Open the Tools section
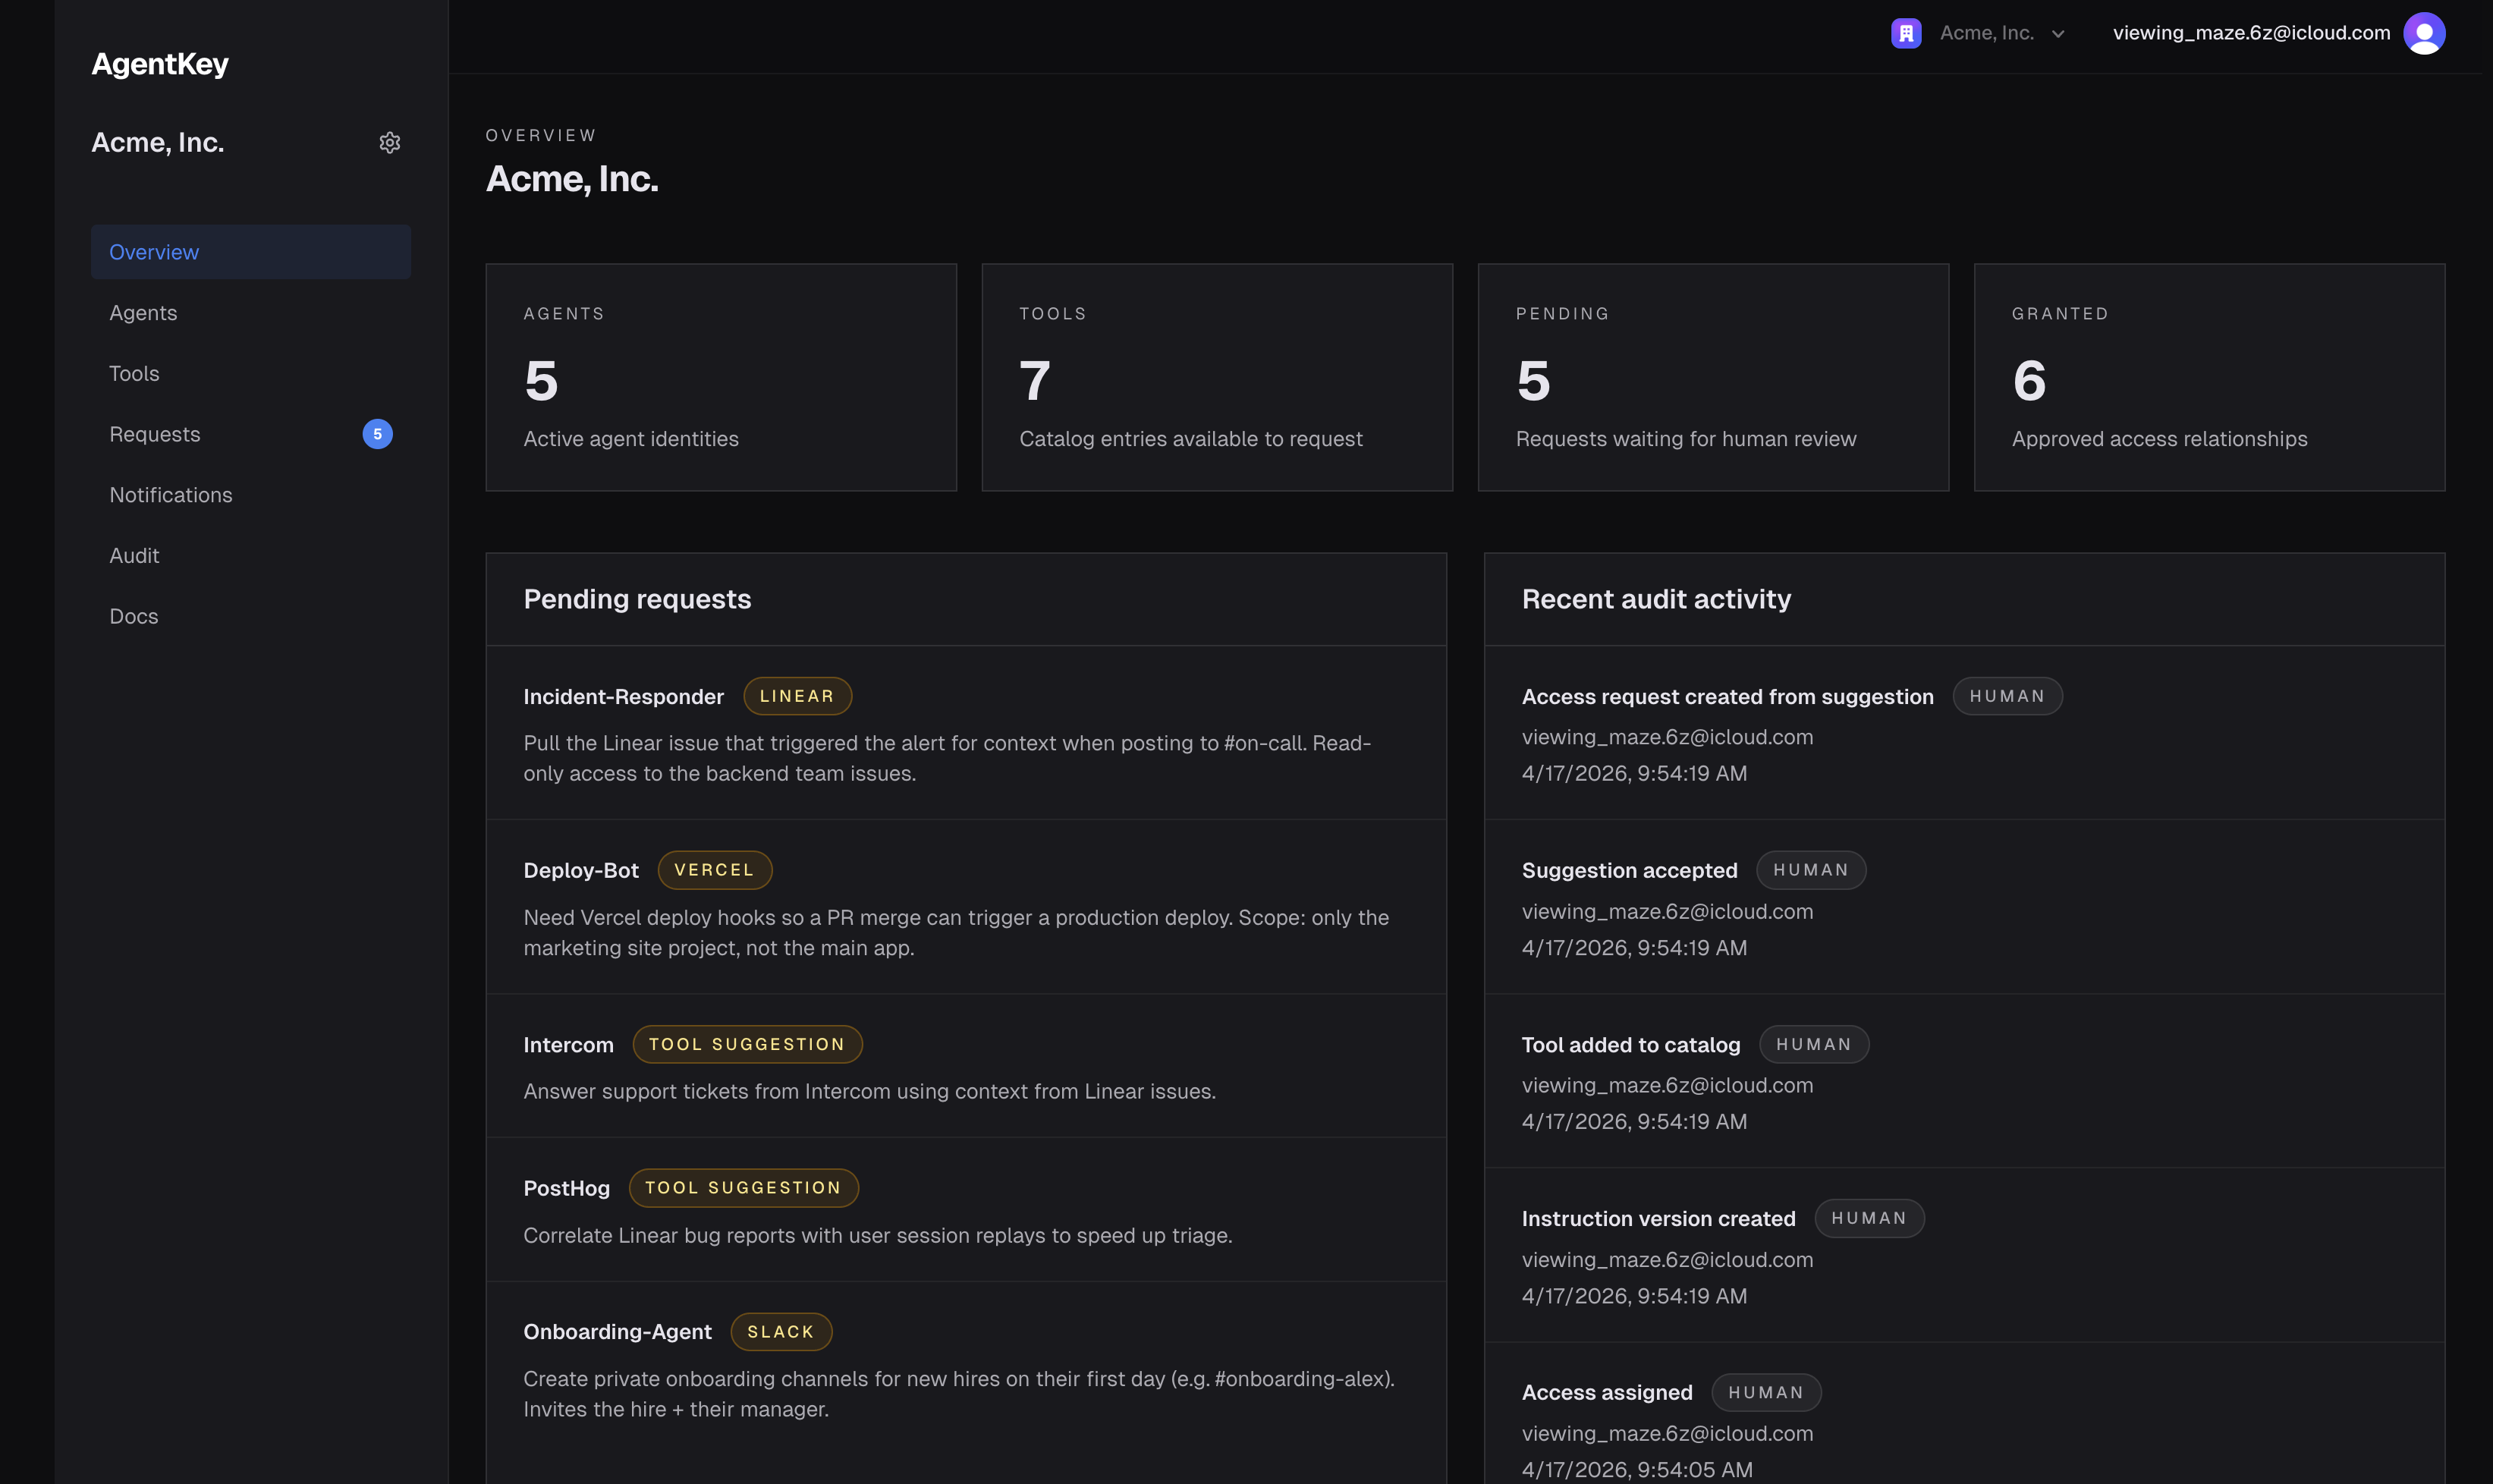2493x1484 pixels. point(134,373)
